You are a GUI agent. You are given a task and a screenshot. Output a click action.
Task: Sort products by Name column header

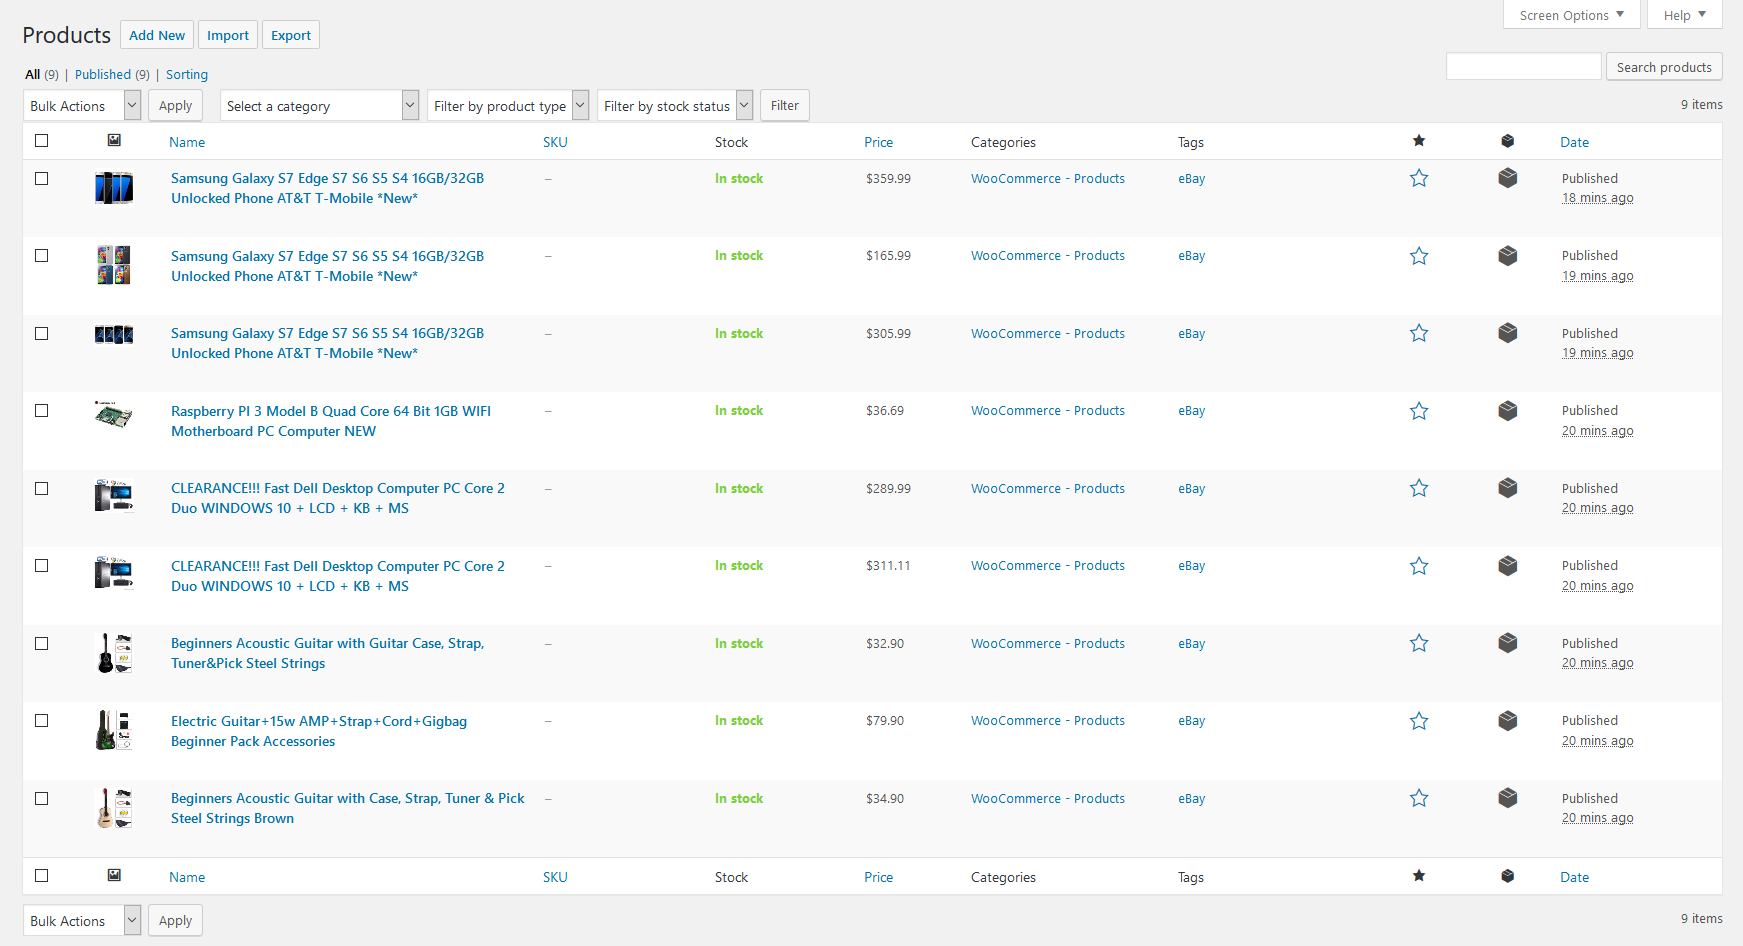pyautogui.click(x=187, y=142)
